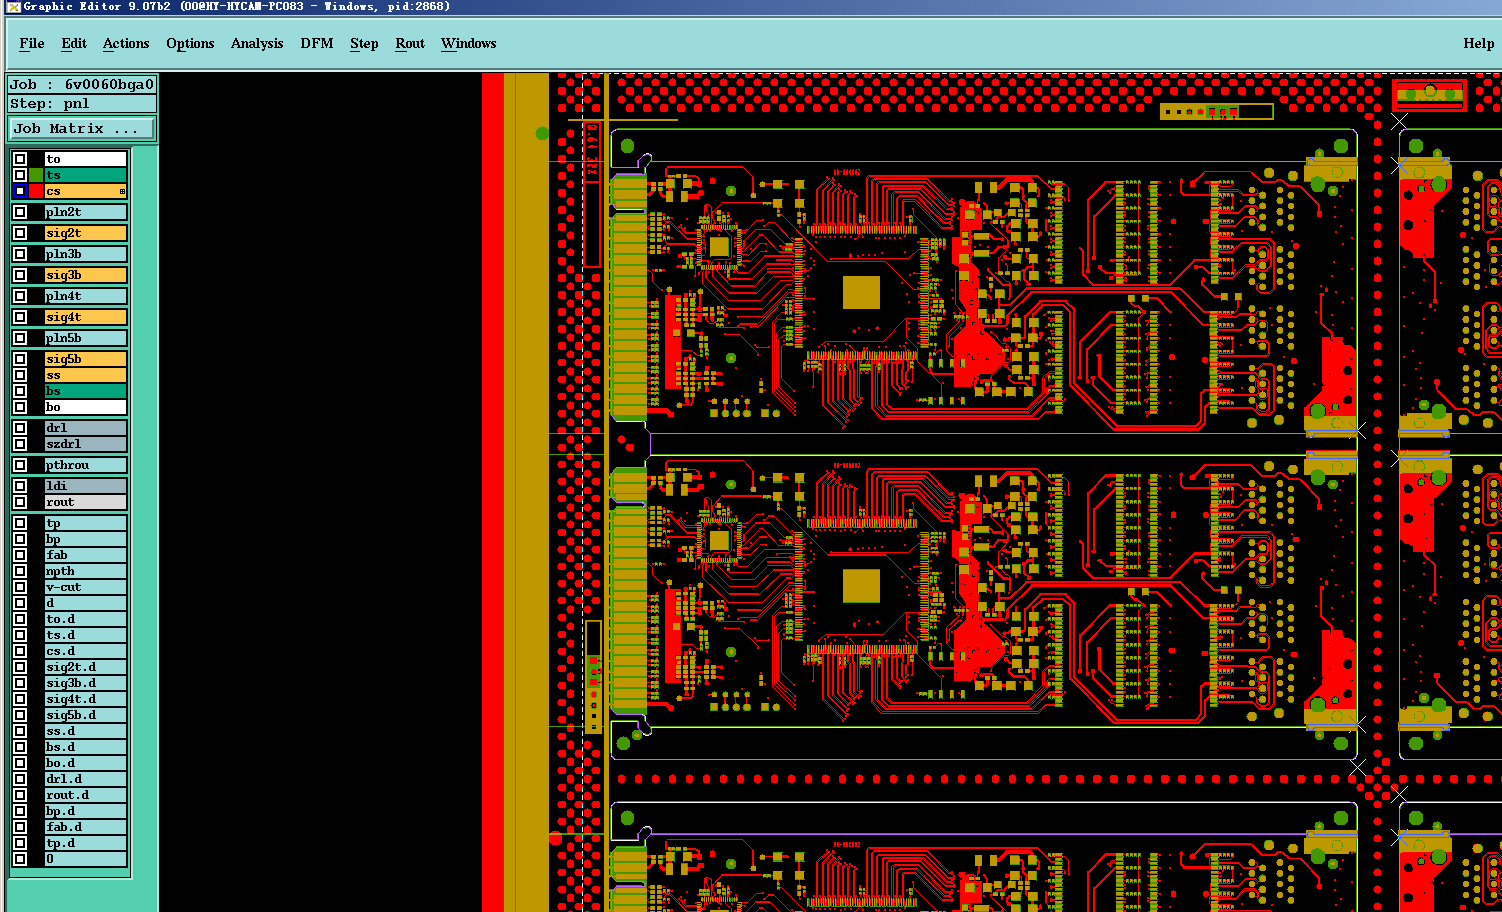Select the bp.d layer row
Viewport: 1502px width, 912px height.
click(85, 811)
